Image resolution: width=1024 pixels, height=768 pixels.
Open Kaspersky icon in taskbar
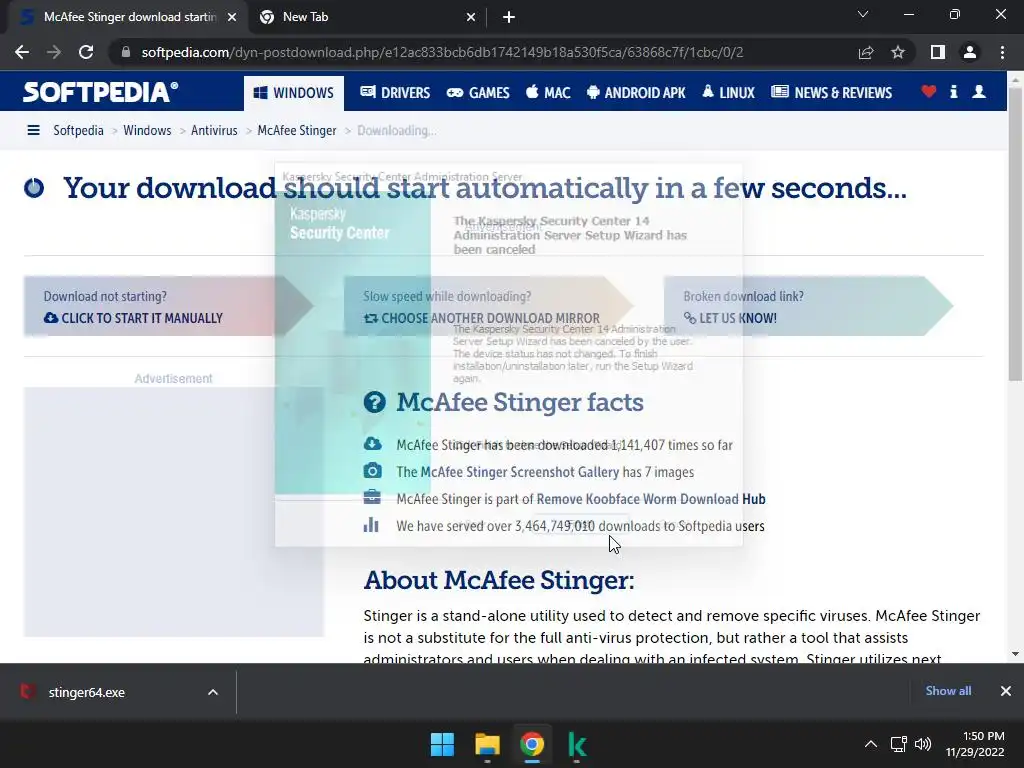tap(577, 744)
